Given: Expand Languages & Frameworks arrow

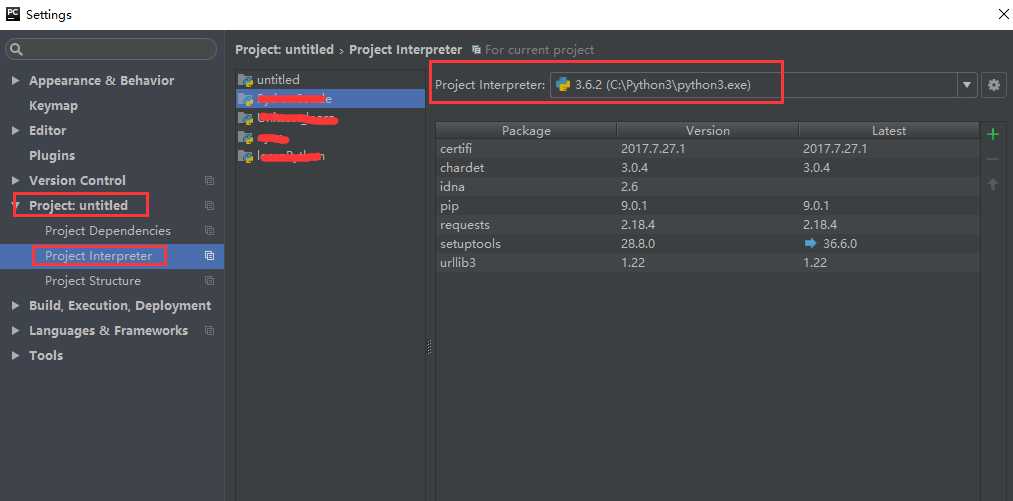Looking at the screenshot, I should (x=16, y=330).
